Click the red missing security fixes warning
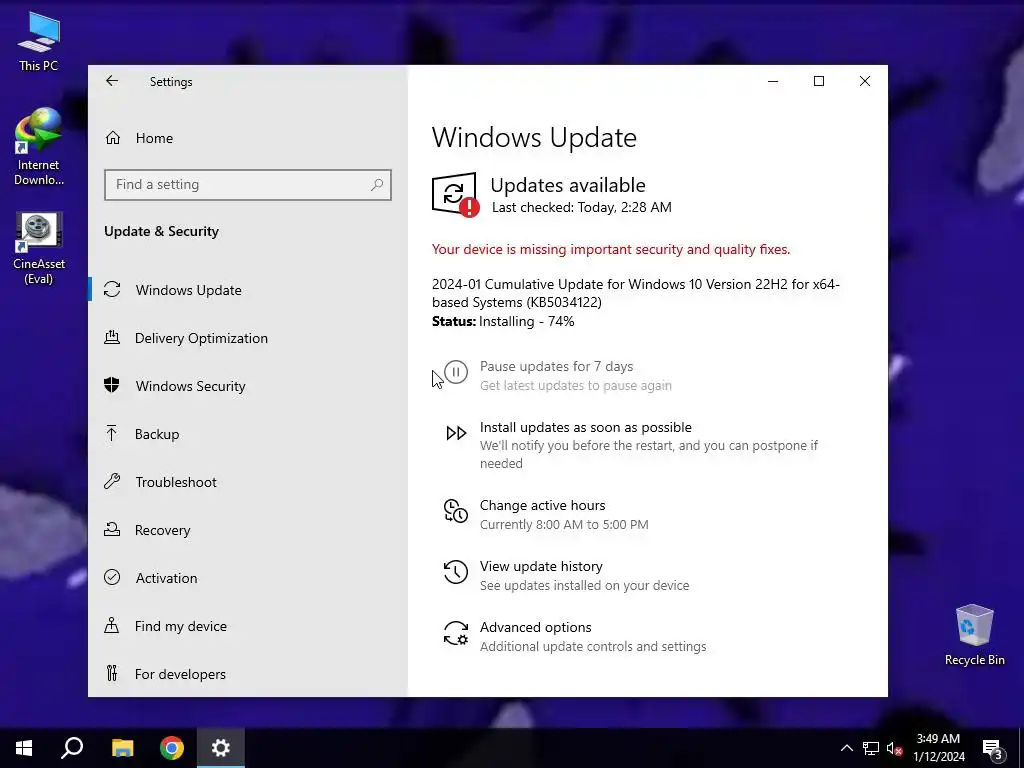Image resolution: width=1024 pixels, height=768 pixels. (611, 249)
